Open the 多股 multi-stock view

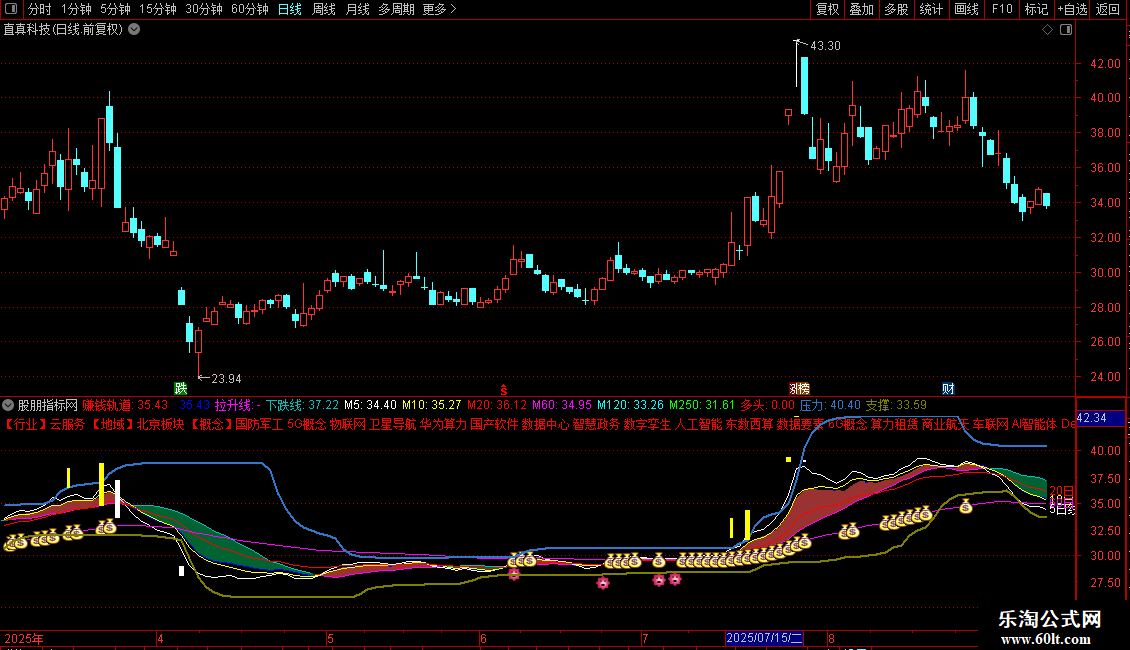tap(896, 9)
